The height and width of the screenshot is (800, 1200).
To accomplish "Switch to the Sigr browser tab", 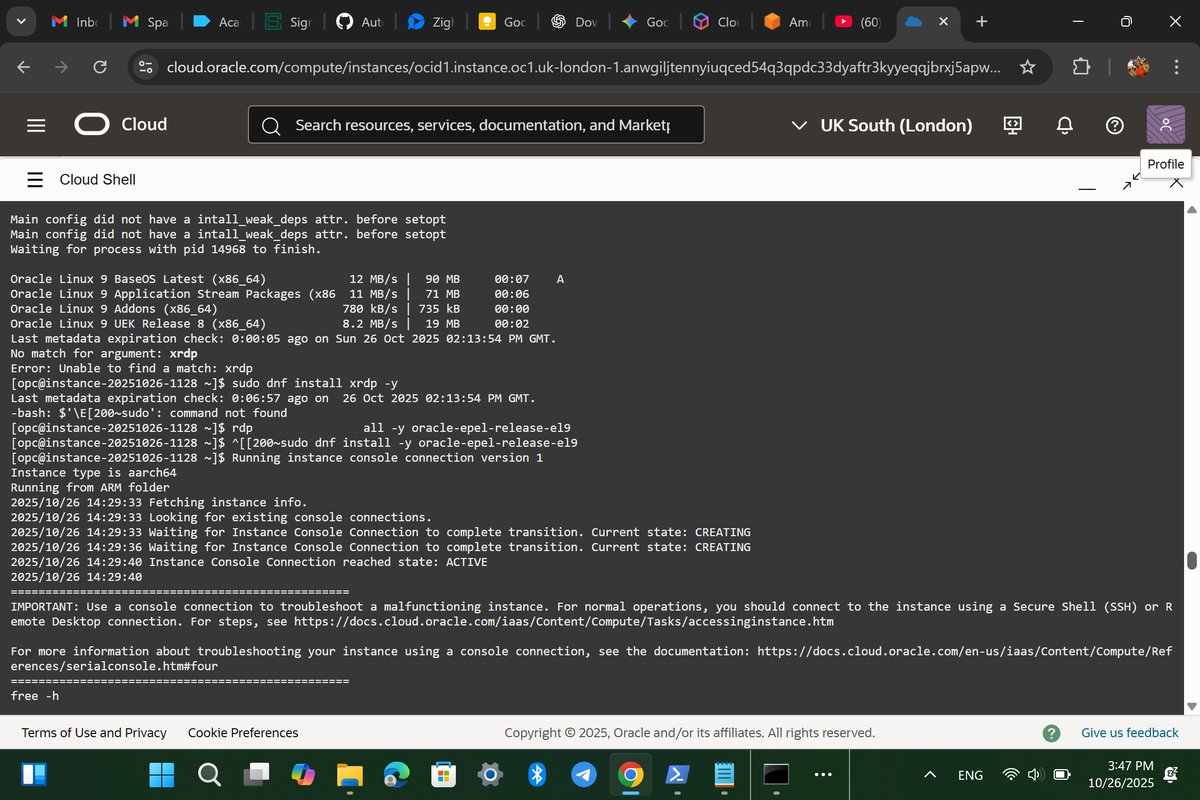I will (x=290, y=21).
